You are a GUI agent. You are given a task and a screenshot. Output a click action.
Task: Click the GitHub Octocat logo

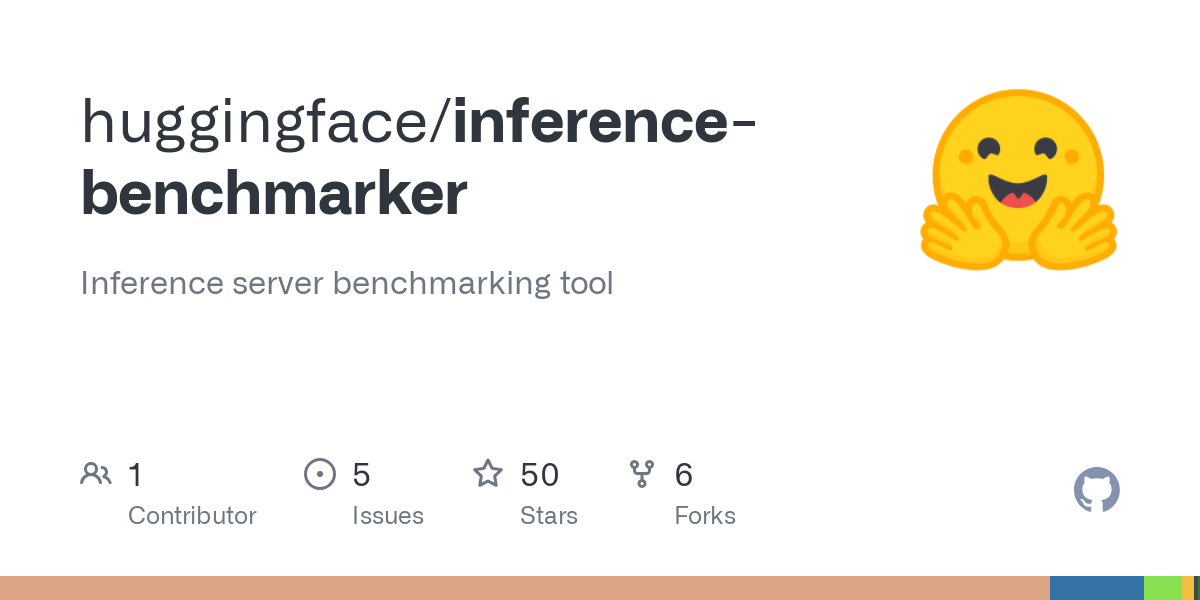(1097, 490)
